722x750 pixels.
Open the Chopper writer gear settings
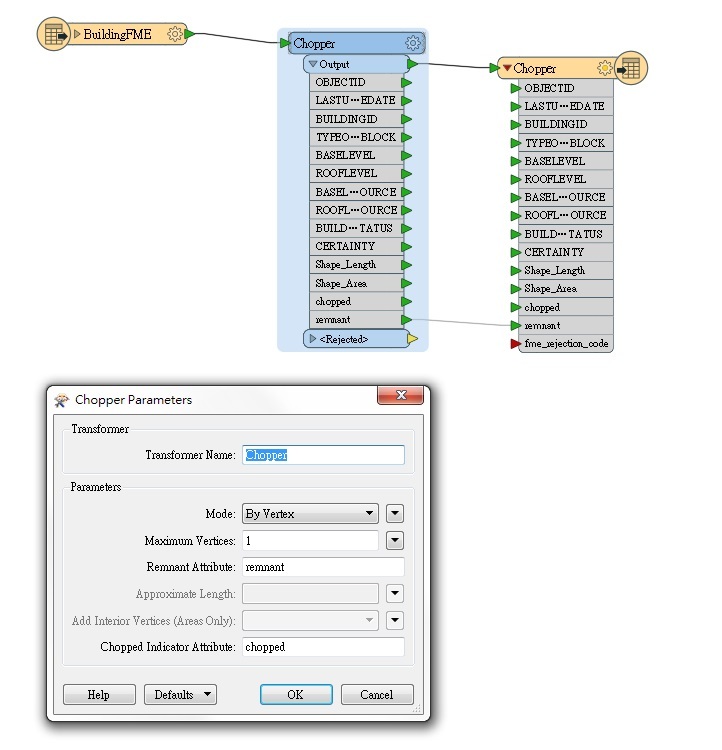605,68
